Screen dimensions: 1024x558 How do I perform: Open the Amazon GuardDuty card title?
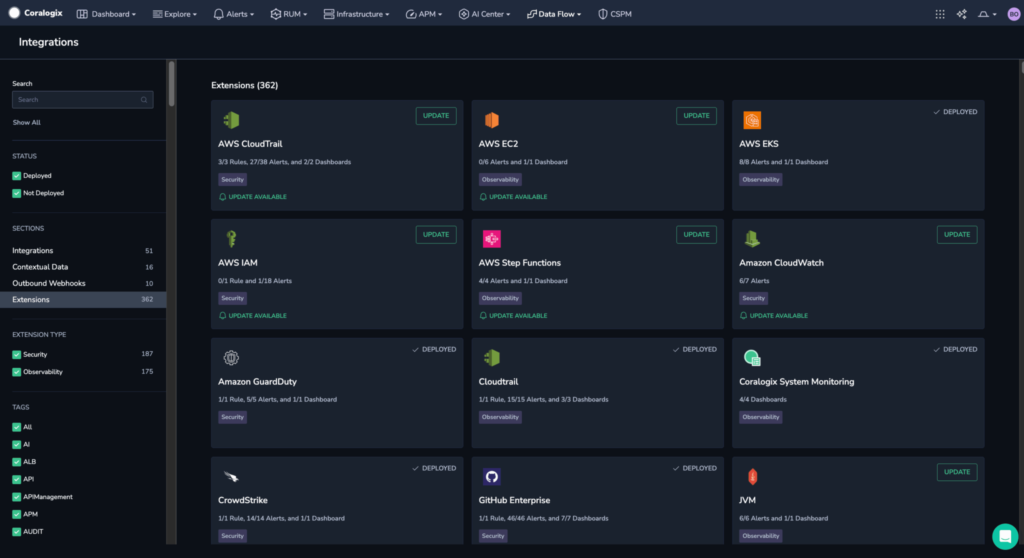[257, 382]
